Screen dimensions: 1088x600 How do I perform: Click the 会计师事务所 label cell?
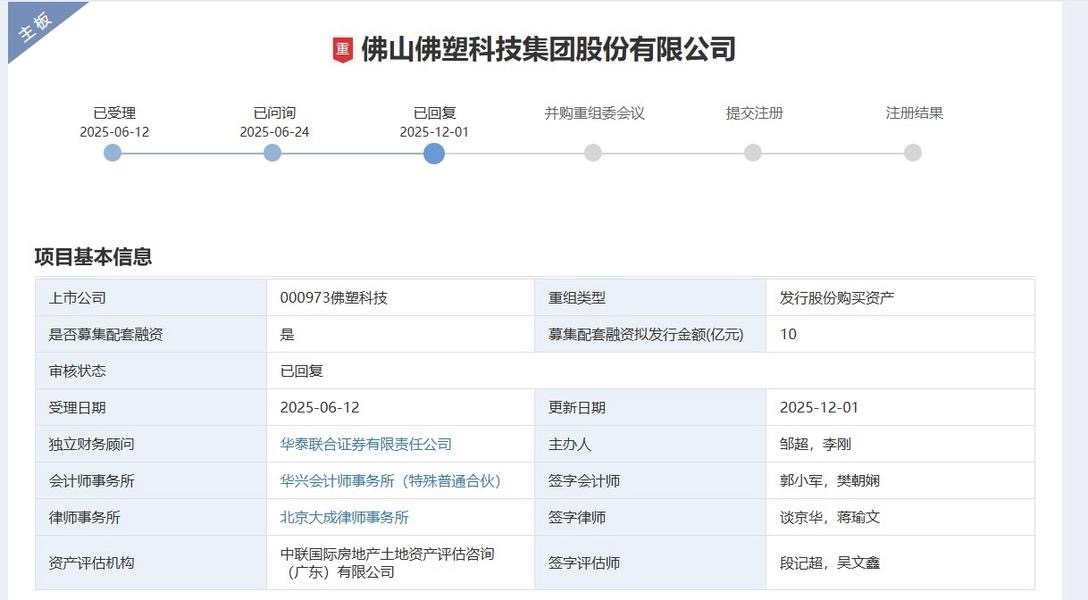tap(151, 481)
